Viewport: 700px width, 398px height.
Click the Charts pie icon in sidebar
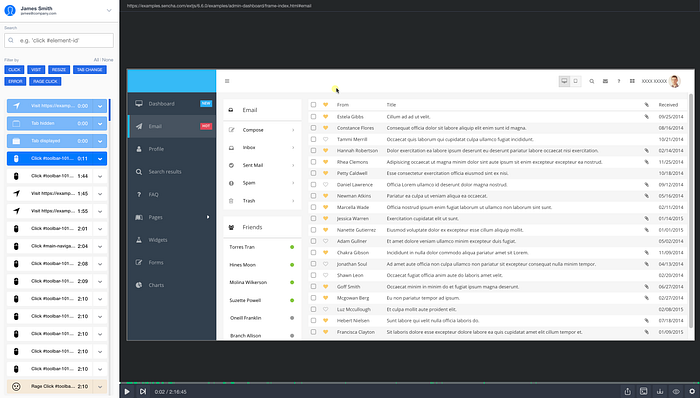[139, 285]
